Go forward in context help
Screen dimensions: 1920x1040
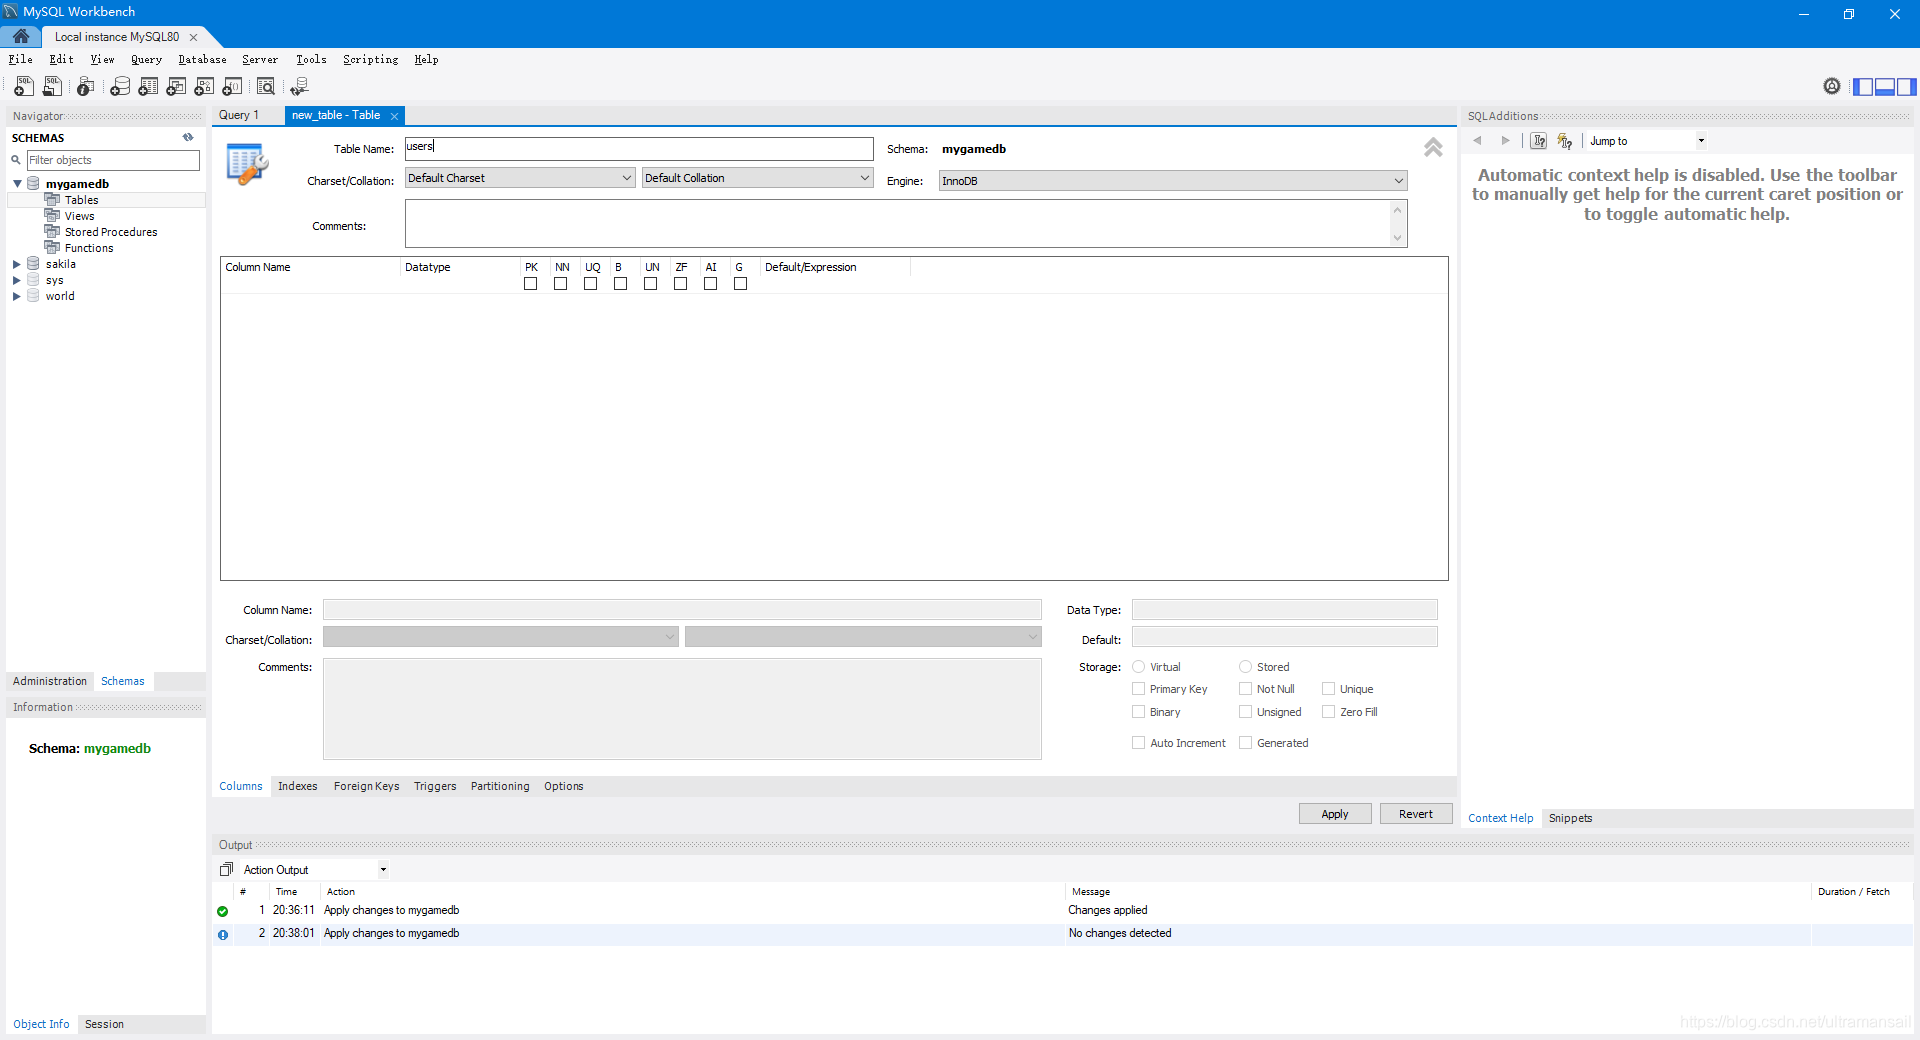pyautogui.click(x=1505, y=141)
